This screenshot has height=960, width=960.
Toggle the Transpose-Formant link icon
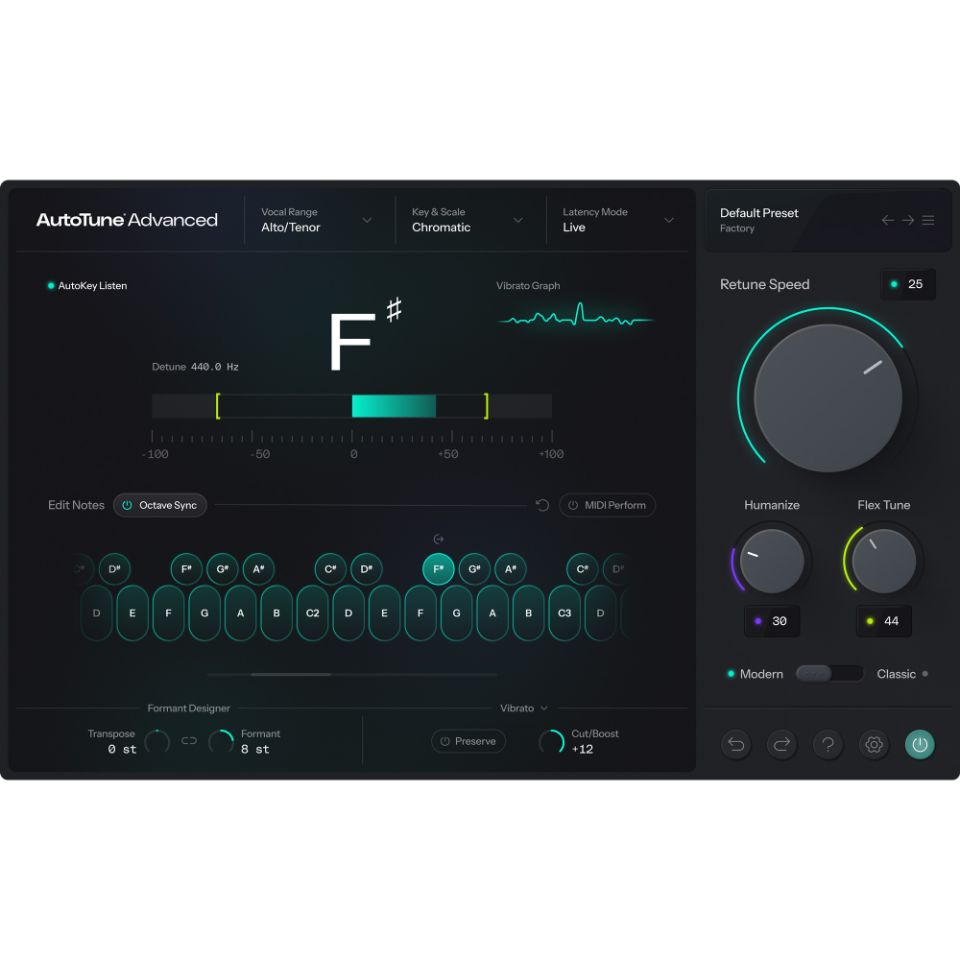pyautogui.click(x=189, y=741)
